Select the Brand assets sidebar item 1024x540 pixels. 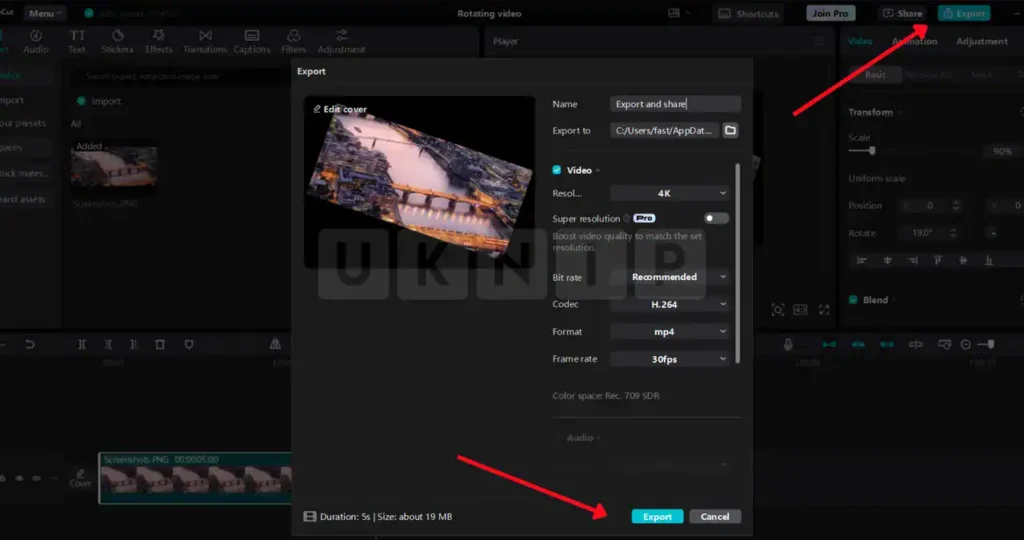(23, 199)
